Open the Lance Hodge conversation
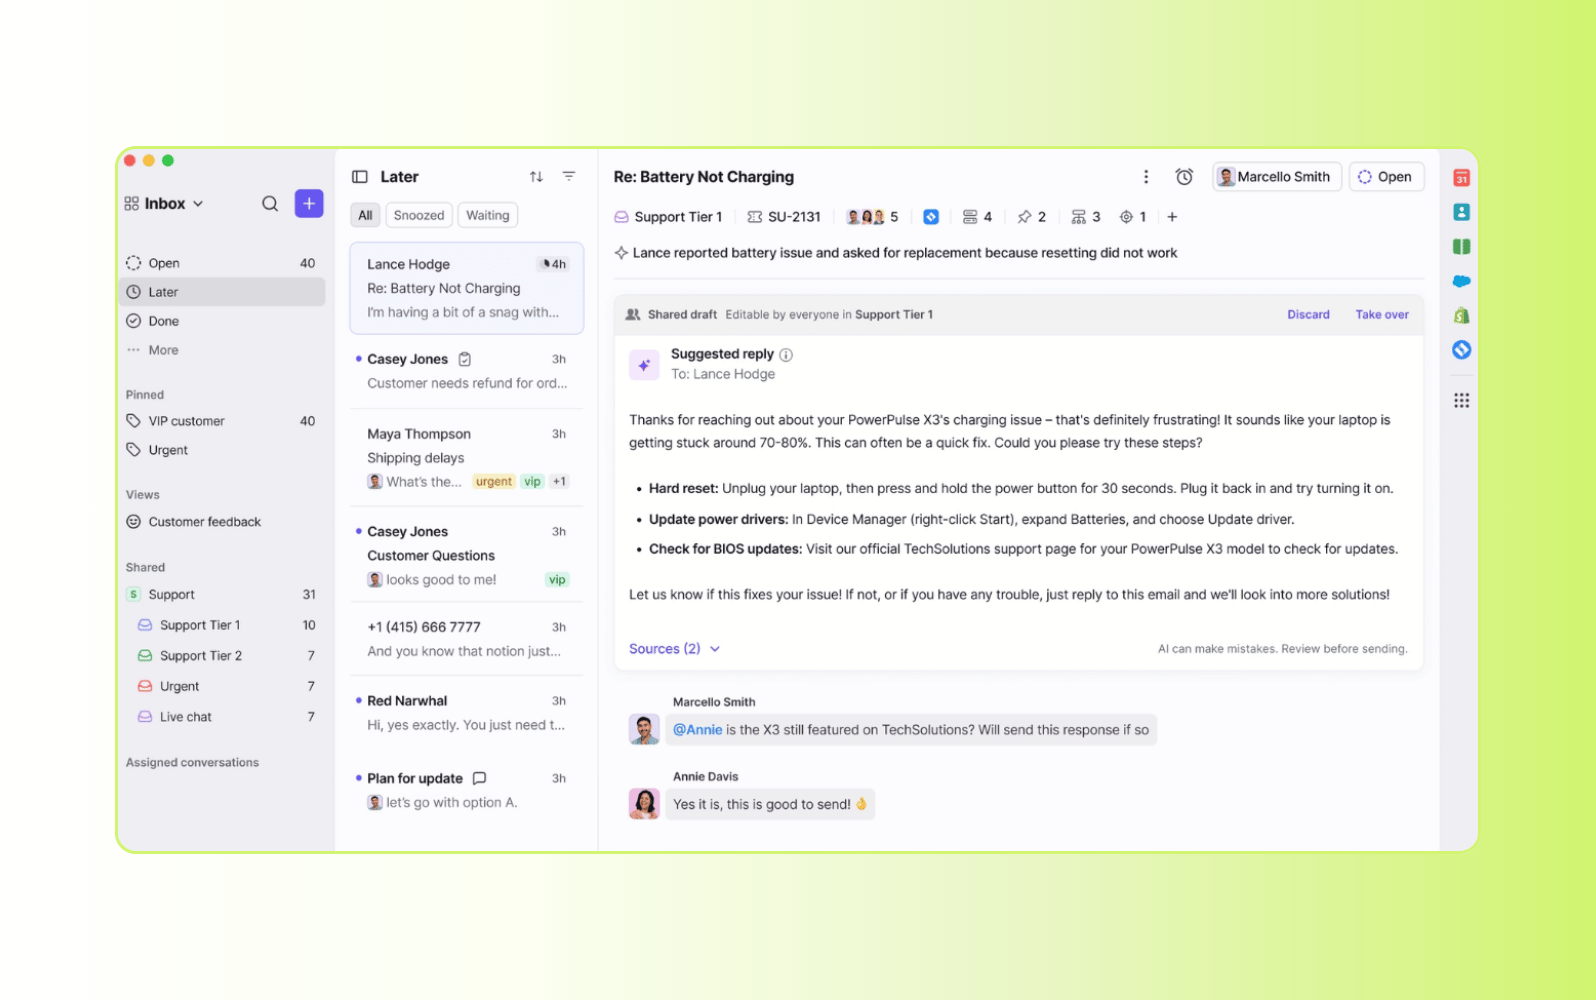 (x=467, y=288)
